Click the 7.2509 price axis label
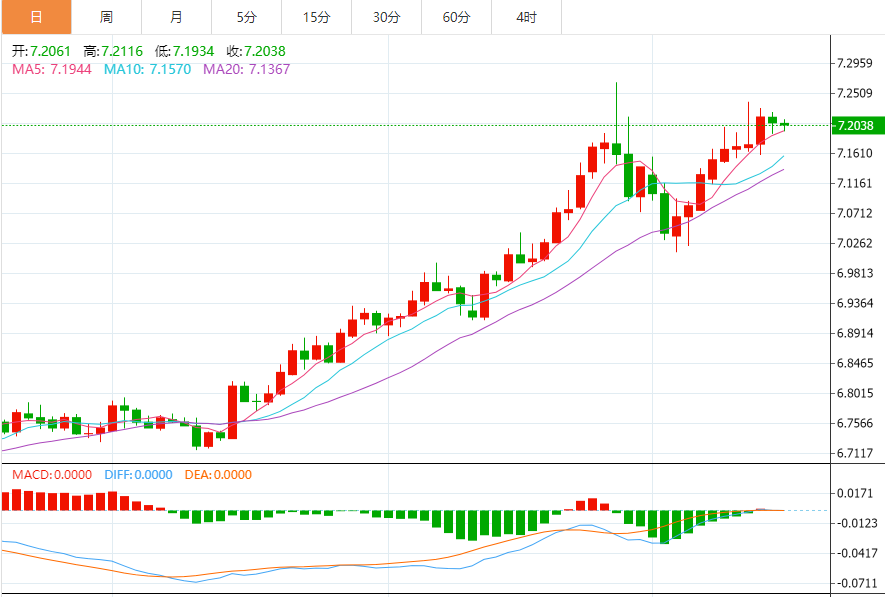The height and width of the screenshot is (597, 885). point(855,93)
